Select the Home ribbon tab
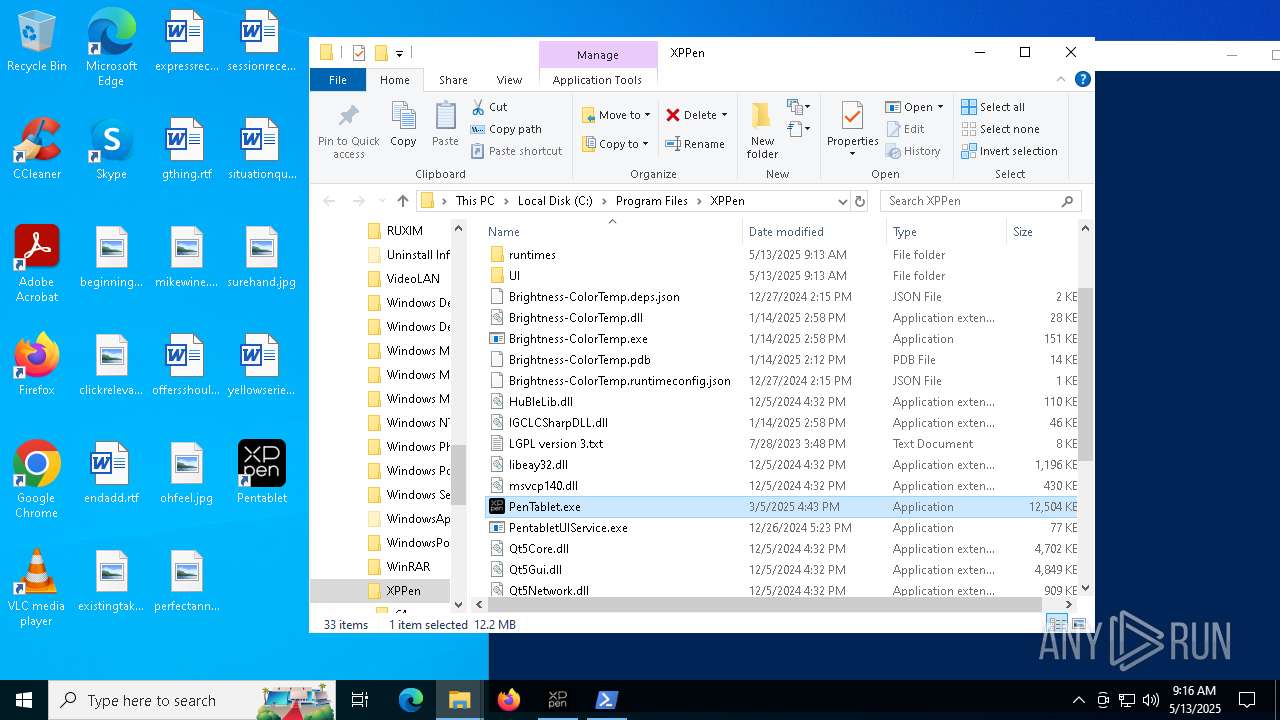The height and width of the screenshot is (720, 1280). click(394, 80)
